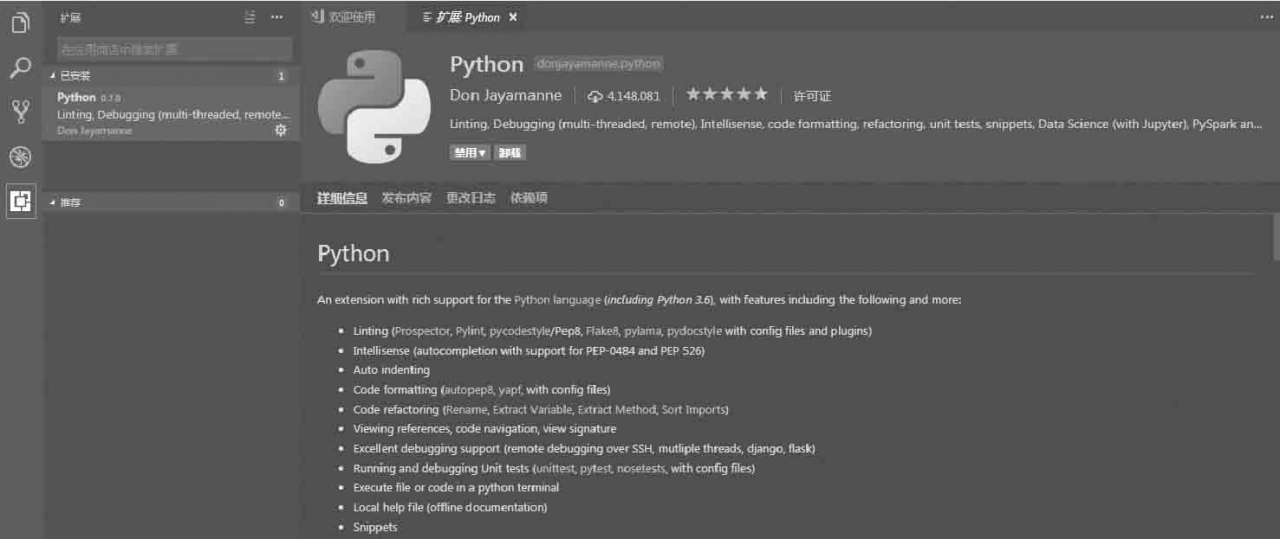This screenshot has height=539, width=1280.
Task: Switch to the 欢迎使用 tab
Action: coord(353,17)
